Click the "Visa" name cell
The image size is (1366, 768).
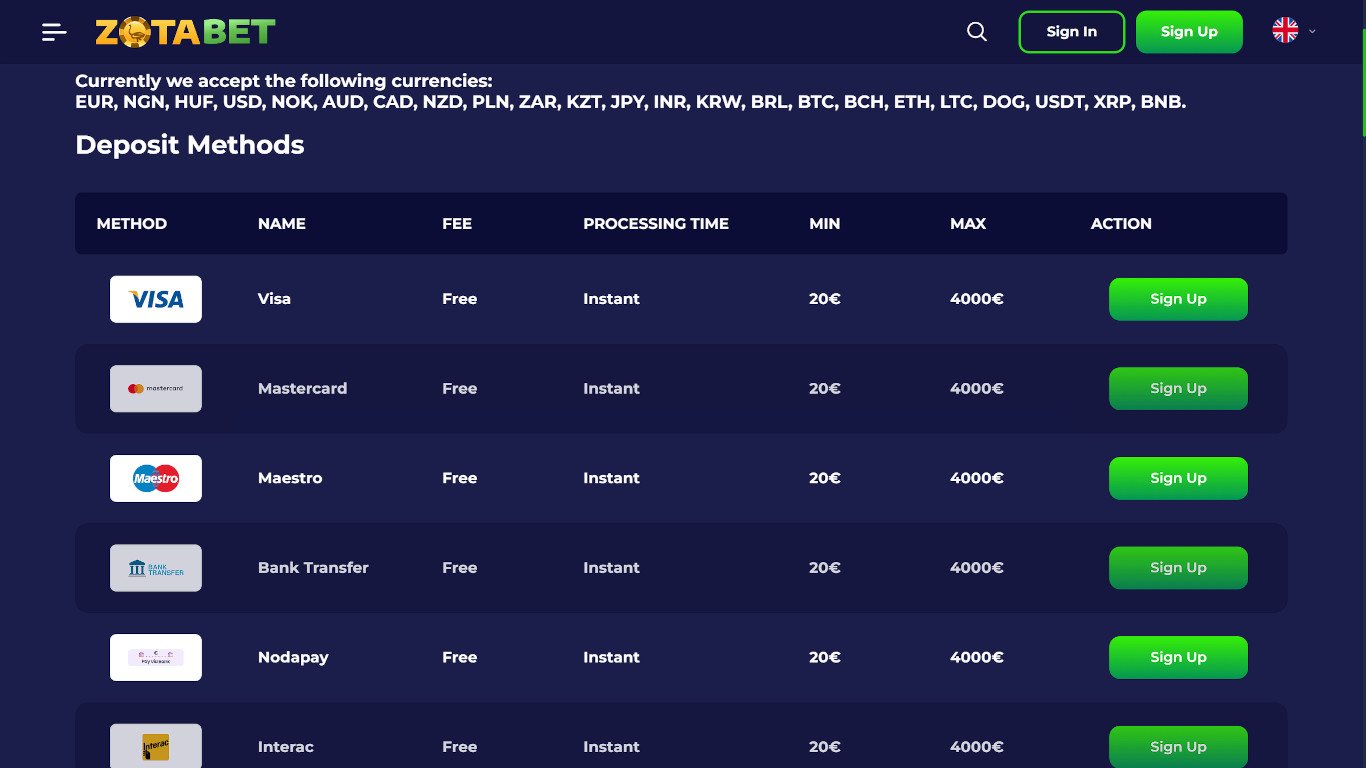click(x=274, y=299)
